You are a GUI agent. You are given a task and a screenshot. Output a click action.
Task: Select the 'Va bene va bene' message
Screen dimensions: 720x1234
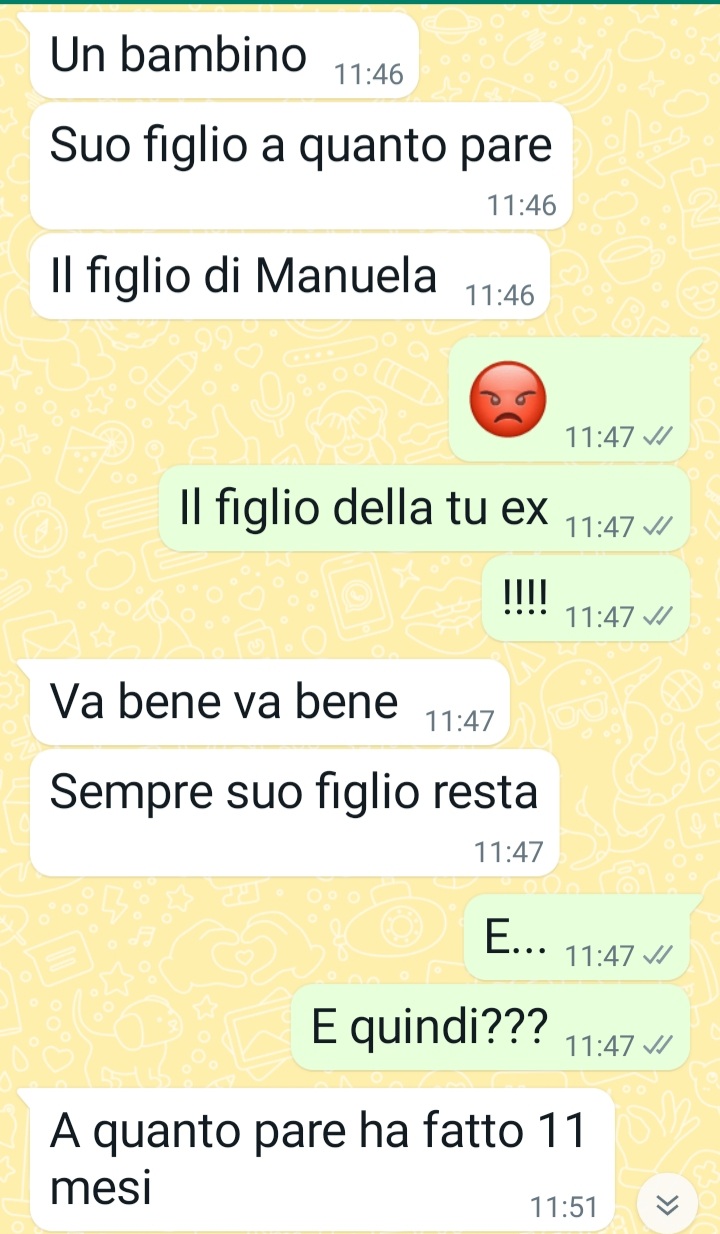click(270, 702)
